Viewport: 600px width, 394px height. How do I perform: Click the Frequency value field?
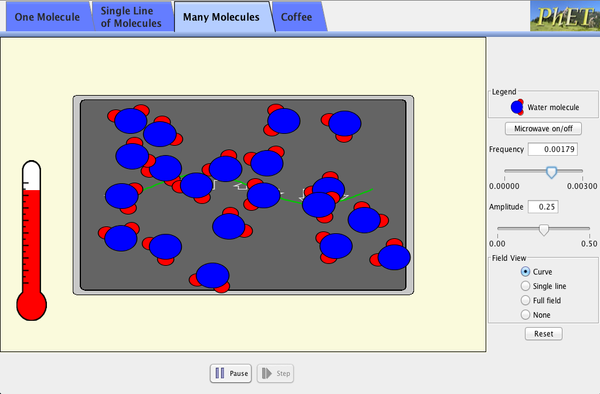pos(553,149)
